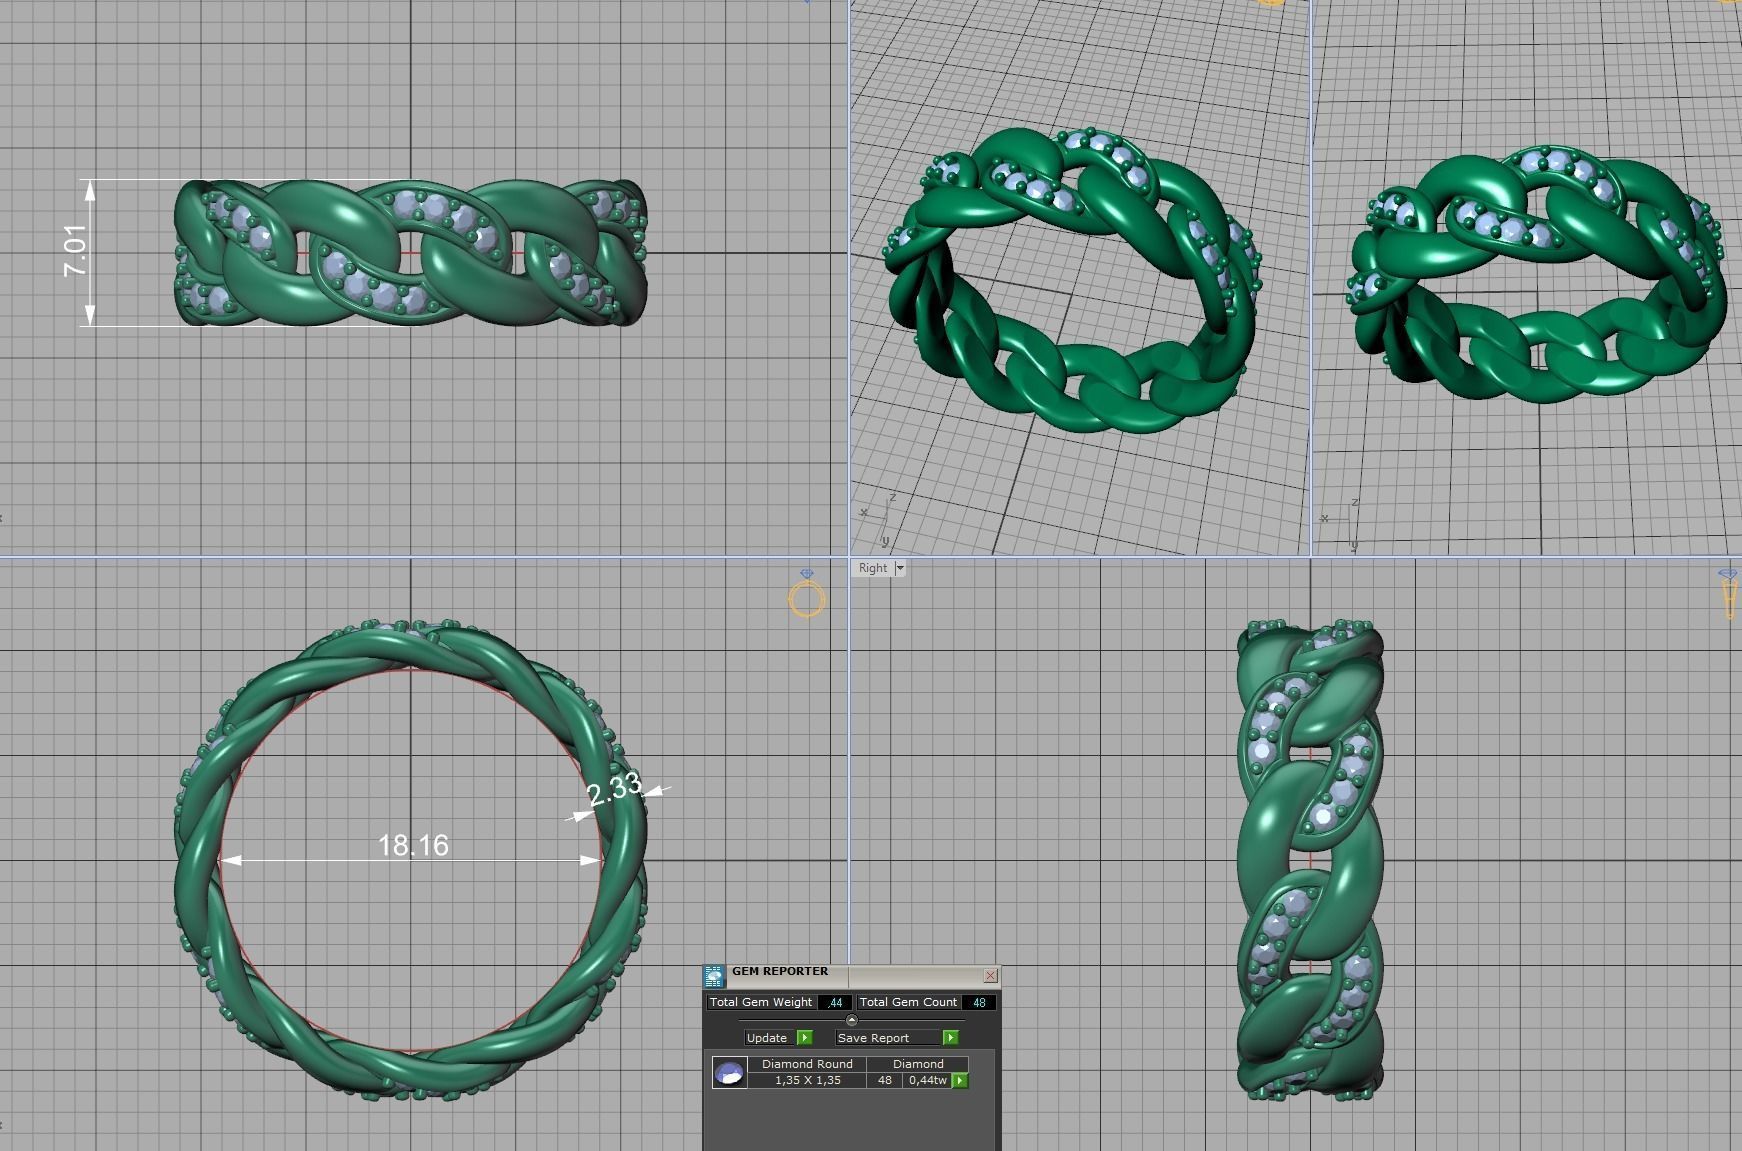Viewport: 1742px width, 1151px height.
Task: Select the Diamond Round gem thumbnail
Action: 730,1073
